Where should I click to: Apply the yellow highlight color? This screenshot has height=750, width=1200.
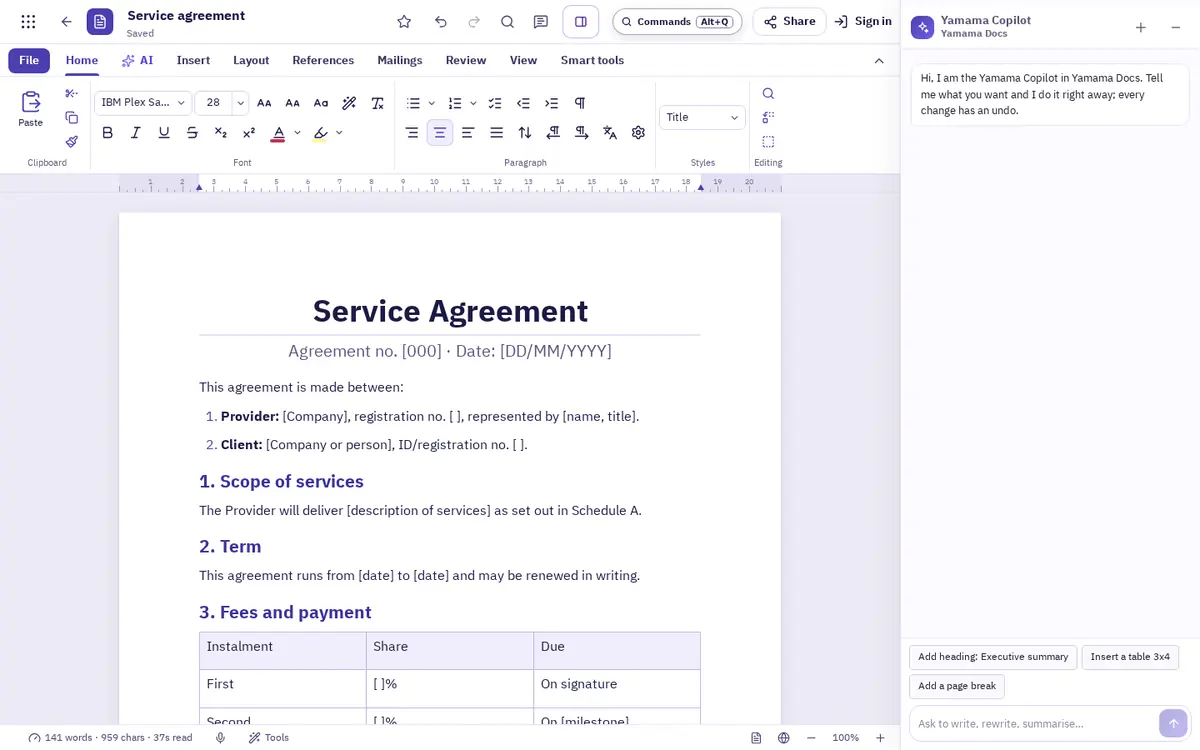tap(320, 132)
